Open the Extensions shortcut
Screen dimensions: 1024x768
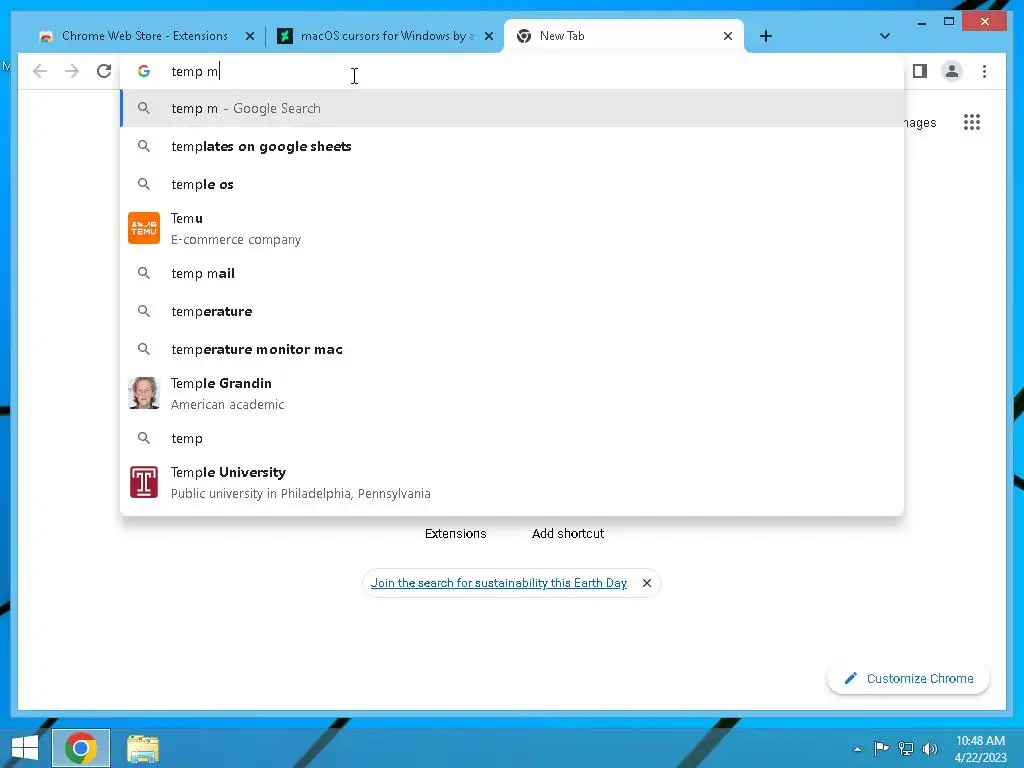[456, 534]
